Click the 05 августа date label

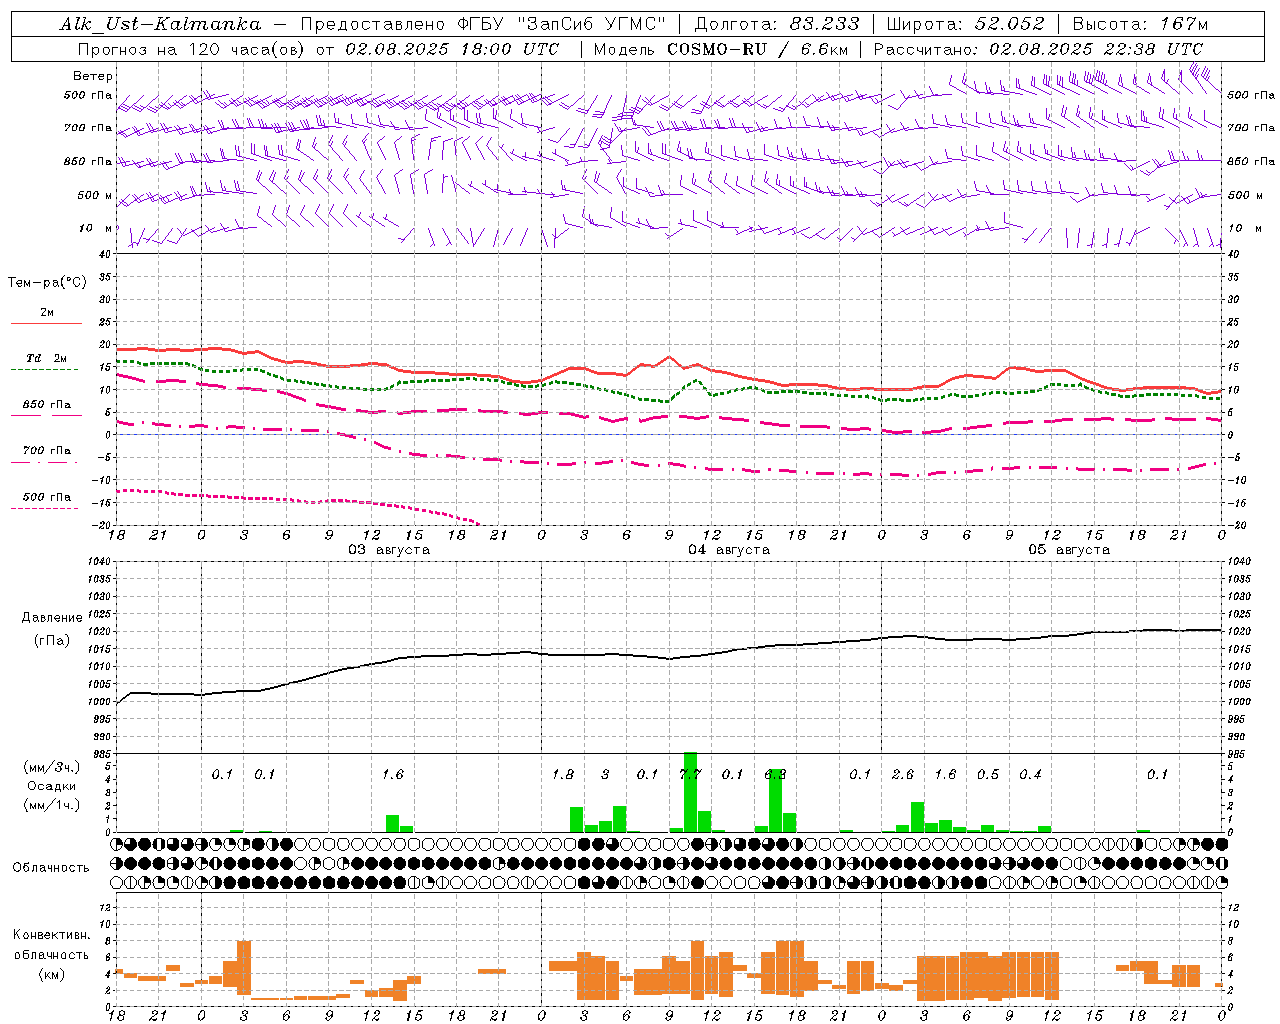(x=1069, y=549)
